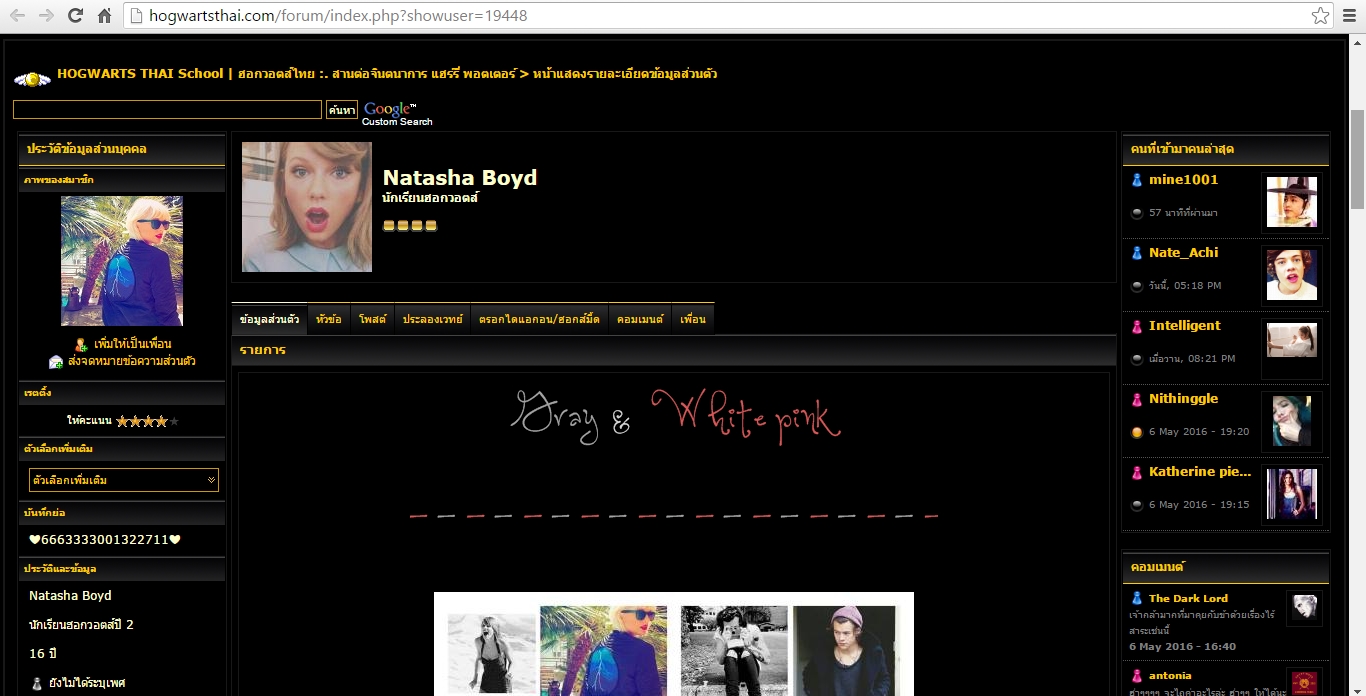Viewport: 1366px width, 696px height.
Task: Open the Chrome menu icon
Action: tap(1349, 16)
